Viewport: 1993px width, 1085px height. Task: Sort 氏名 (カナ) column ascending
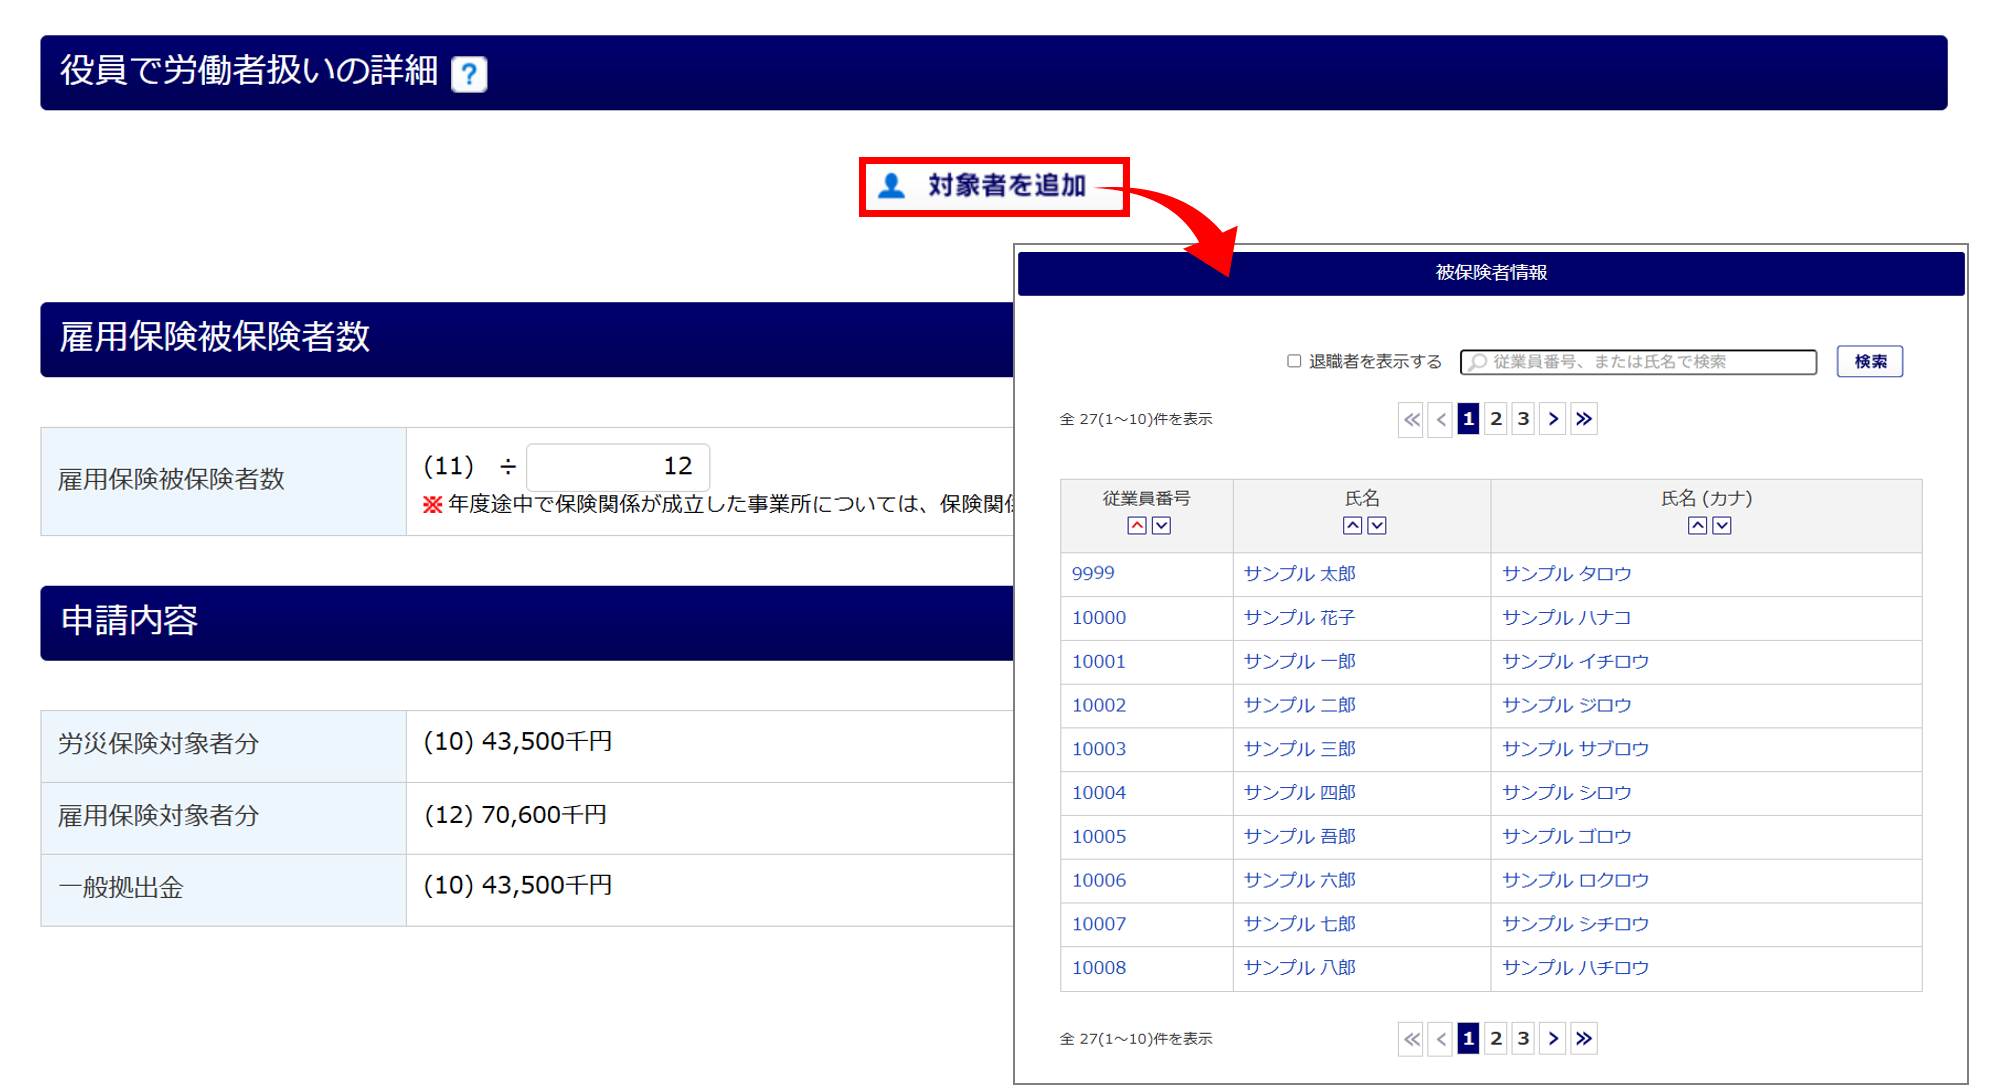coord(1697,525)
